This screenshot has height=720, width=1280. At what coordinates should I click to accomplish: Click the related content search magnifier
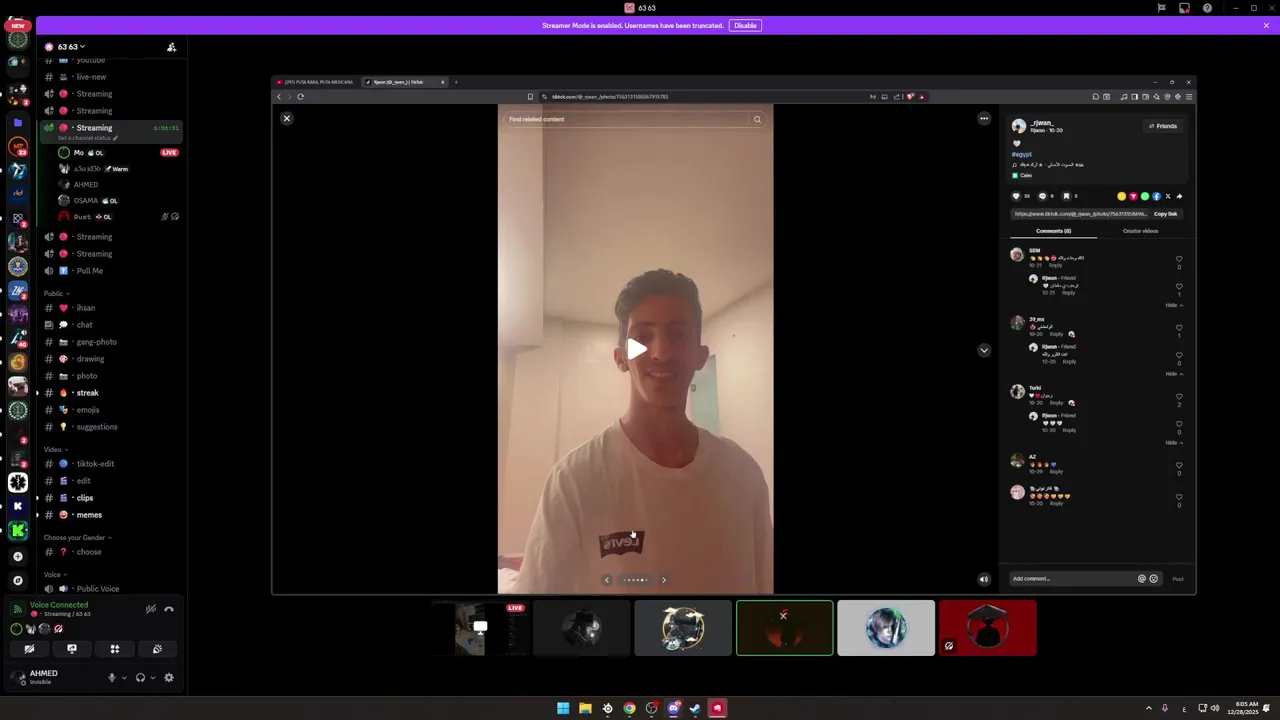757,120
